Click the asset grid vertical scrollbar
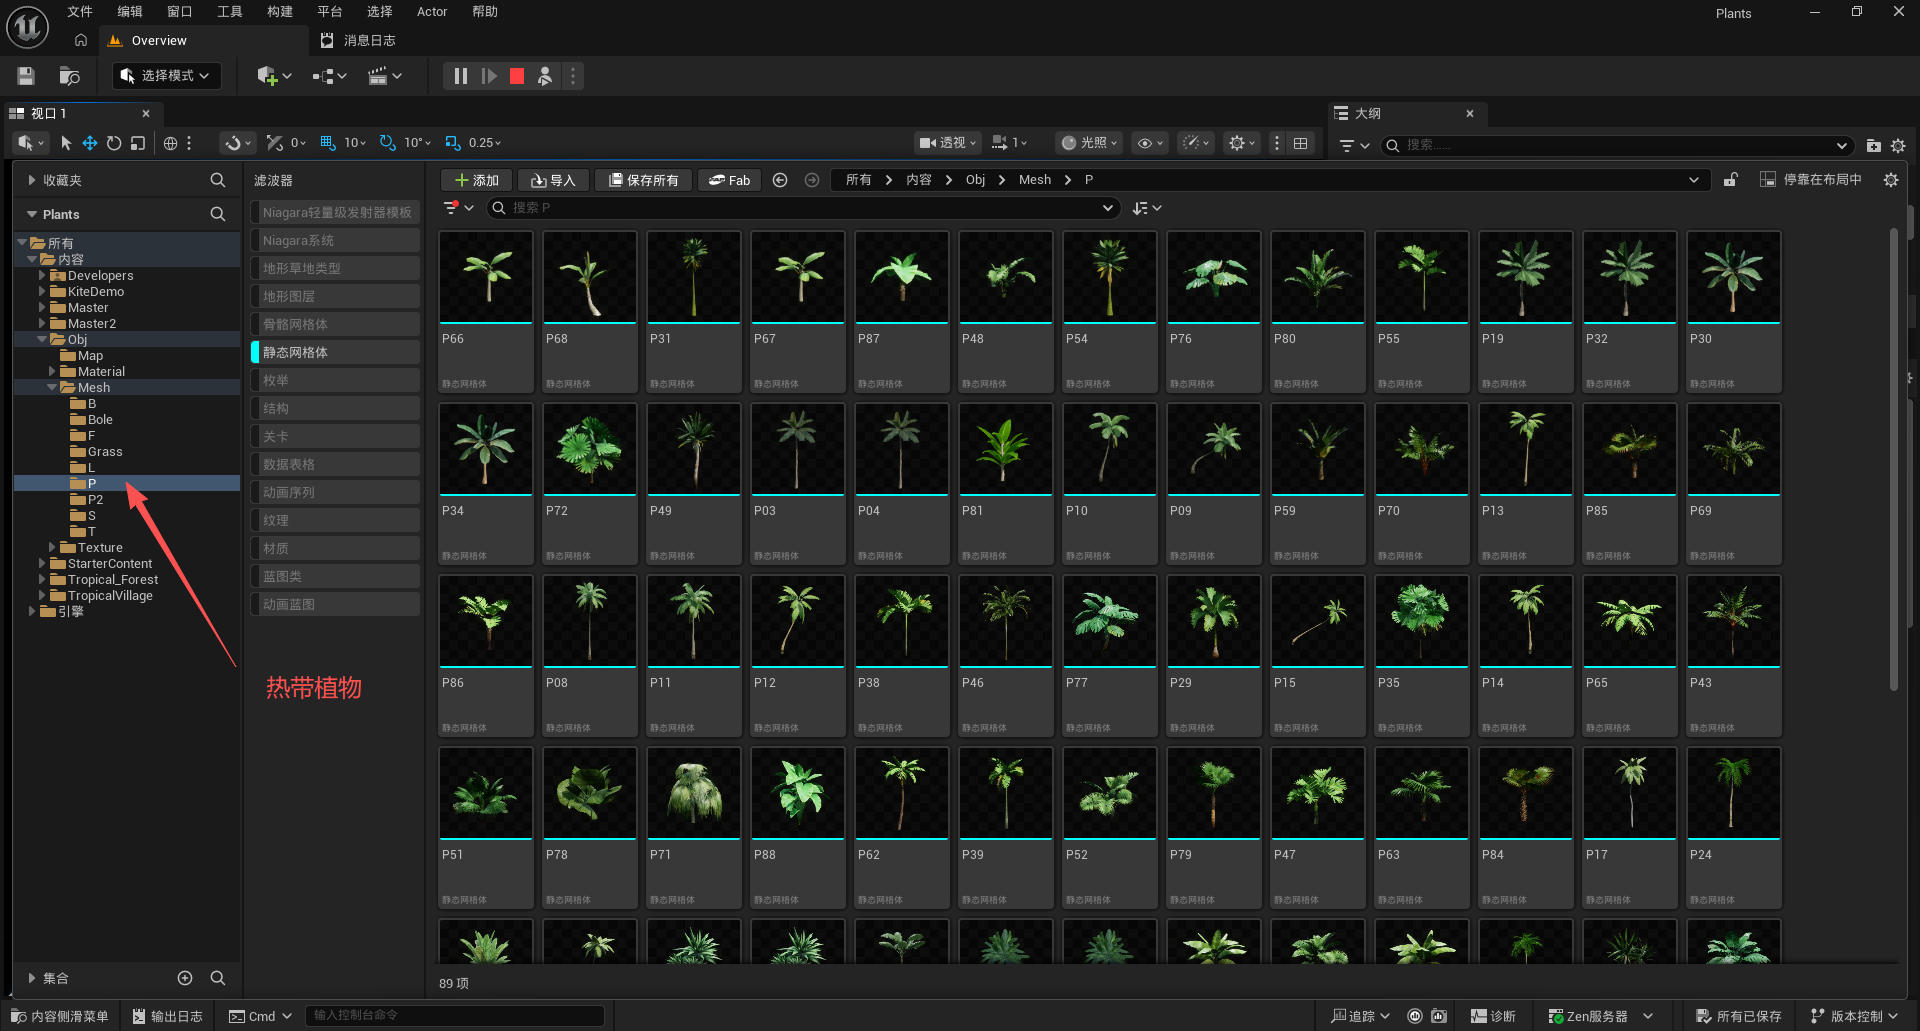Screen dimensions: 1920x1031 [1894, 460]
